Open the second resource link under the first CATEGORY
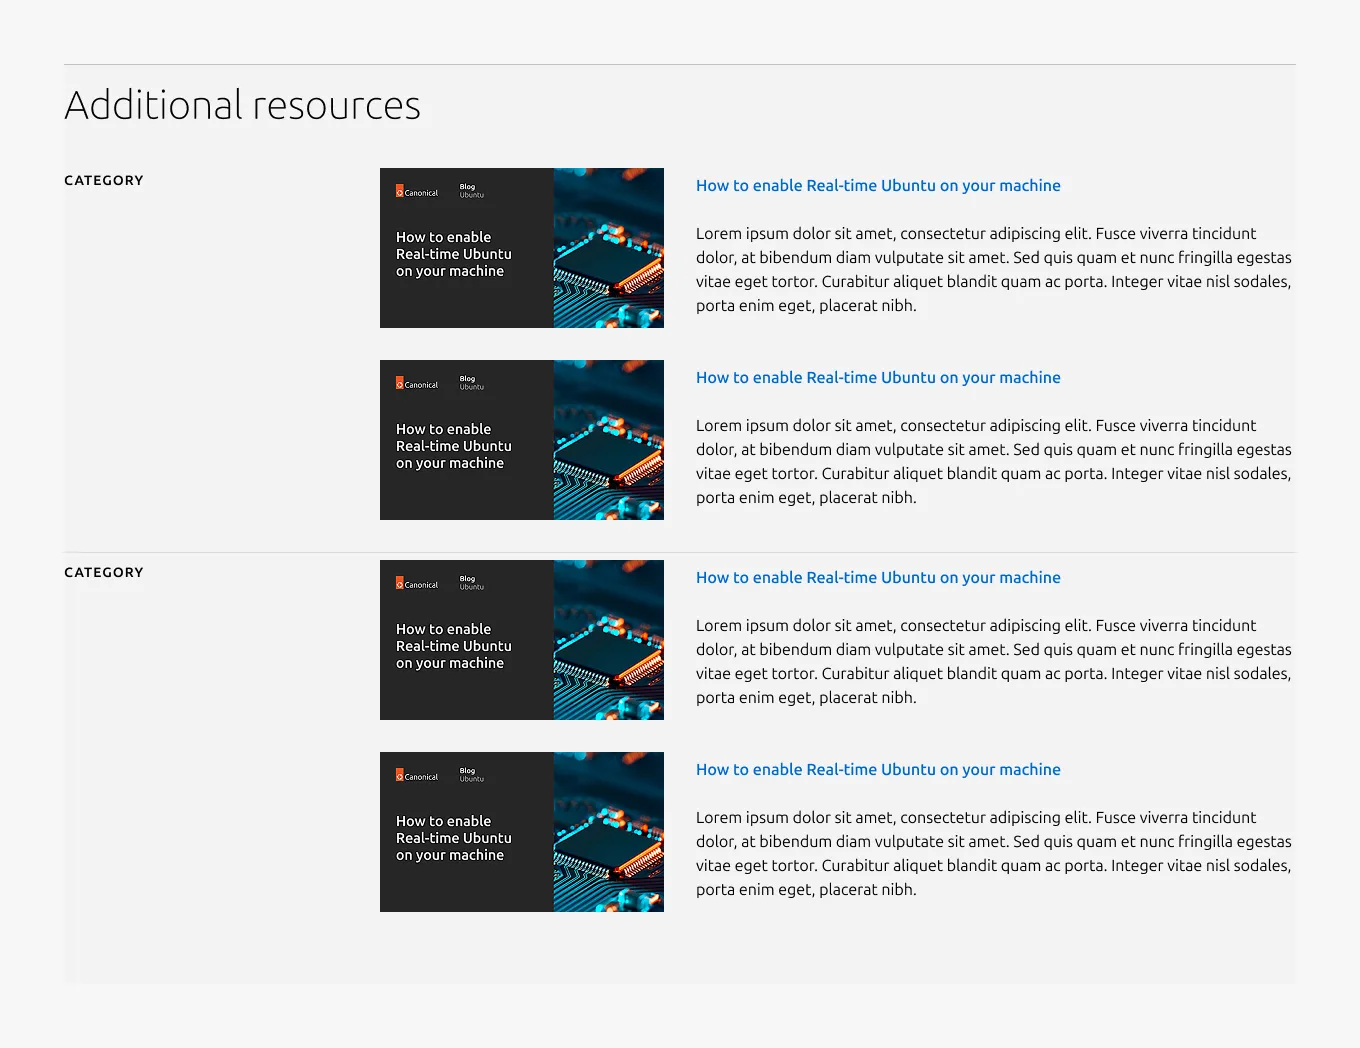The image size is (1360, 1048). pos(878,378)
